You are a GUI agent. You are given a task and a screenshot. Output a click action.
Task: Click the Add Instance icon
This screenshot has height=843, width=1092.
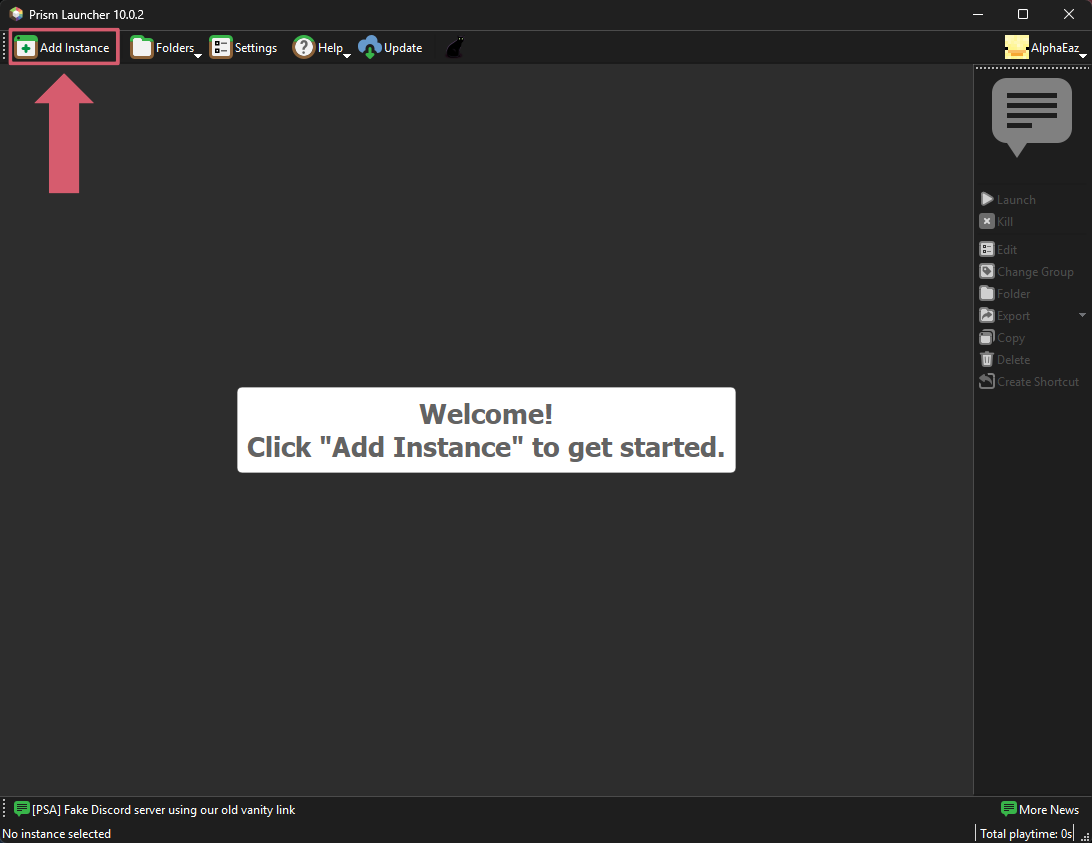point(27,46)
